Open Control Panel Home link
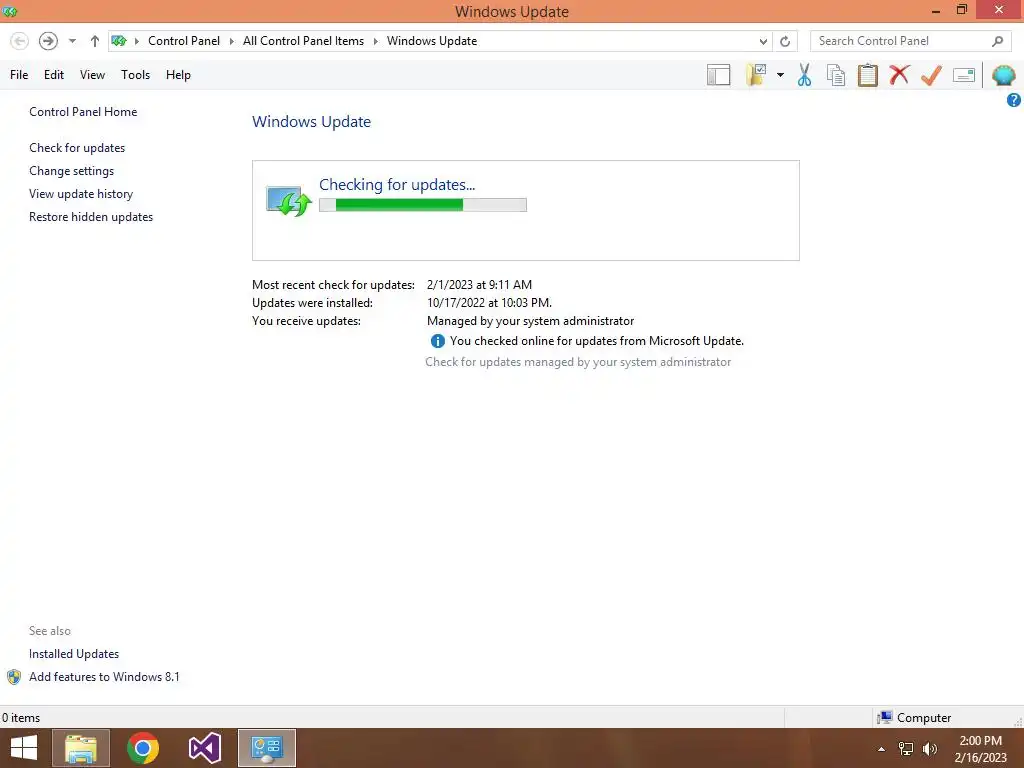The width and height of the screenshot is (1024, 768). 83,112
